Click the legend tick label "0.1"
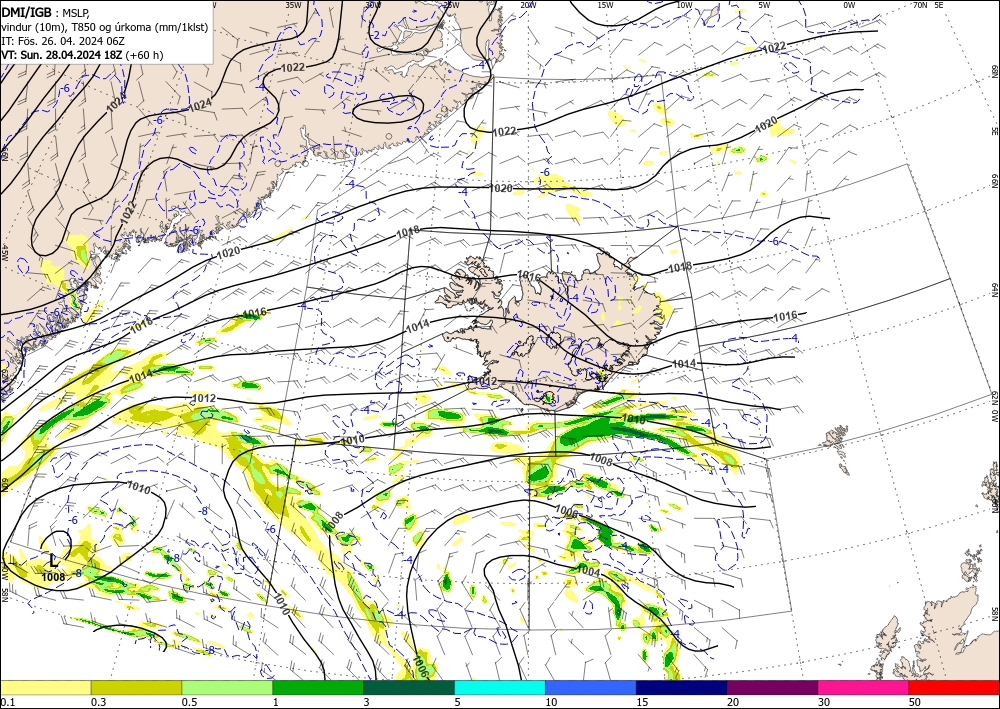The height and width of the screenshot is (709, 1000). 6,702
